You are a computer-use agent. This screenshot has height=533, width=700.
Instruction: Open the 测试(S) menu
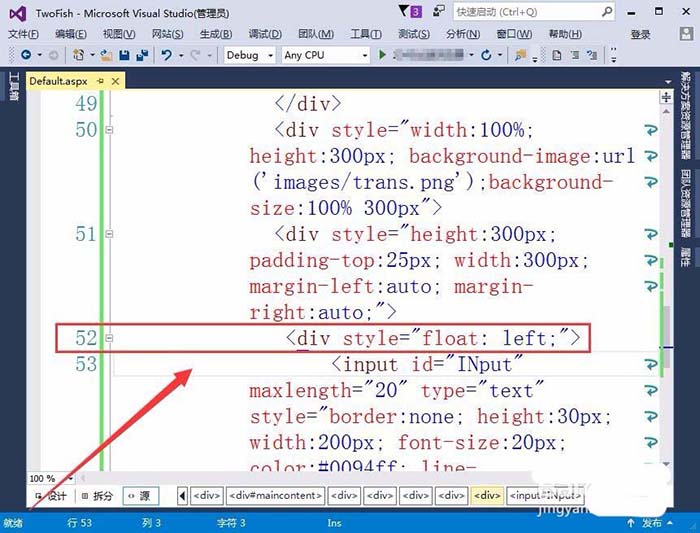[414, 34]
